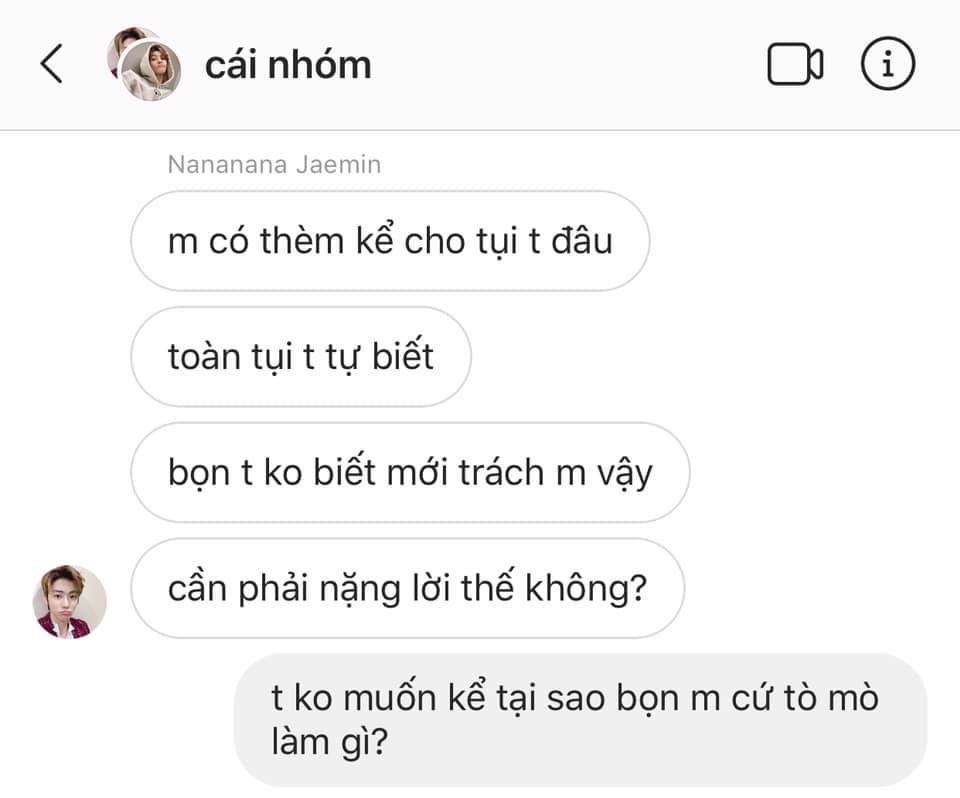Tap the word 'vậy' in the third message
This screenshot has height=798, width=960.
(624, 473)
